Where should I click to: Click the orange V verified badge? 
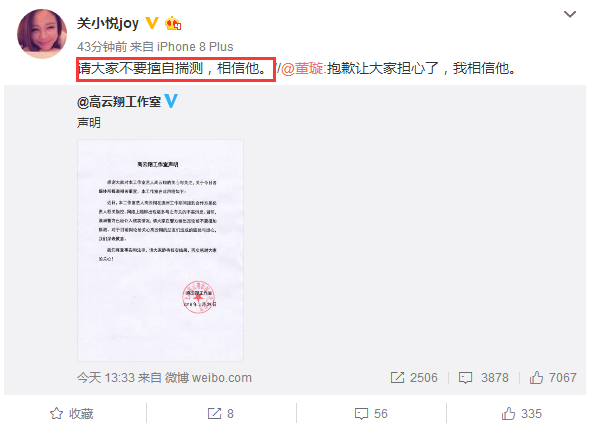click(152, 23)
